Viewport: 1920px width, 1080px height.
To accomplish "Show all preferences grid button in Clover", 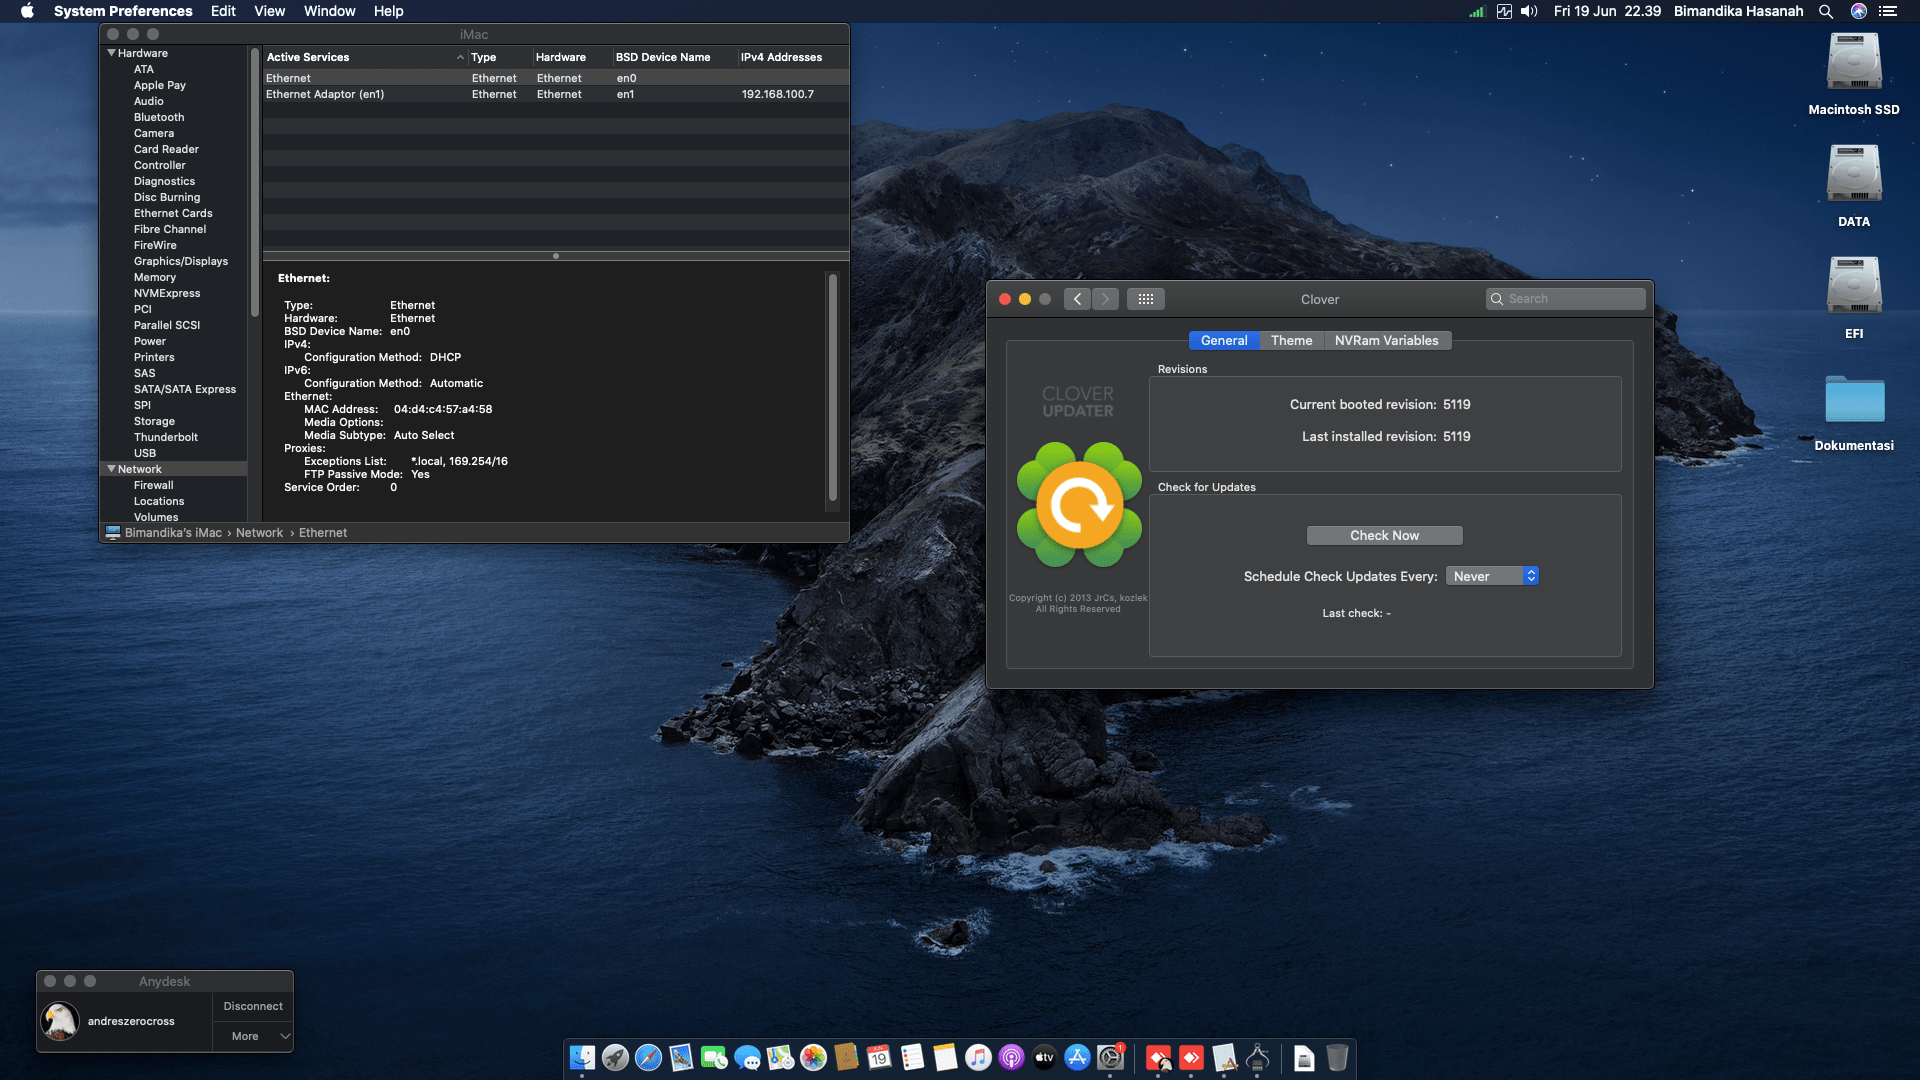I will click(x=1146, y=299).
